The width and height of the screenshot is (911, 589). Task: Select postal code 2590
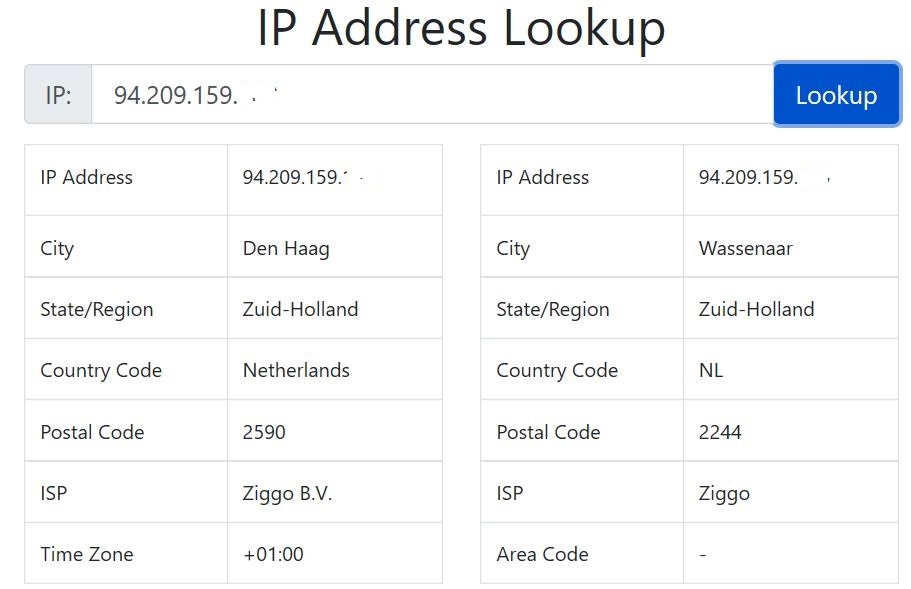tap(264, 432)
